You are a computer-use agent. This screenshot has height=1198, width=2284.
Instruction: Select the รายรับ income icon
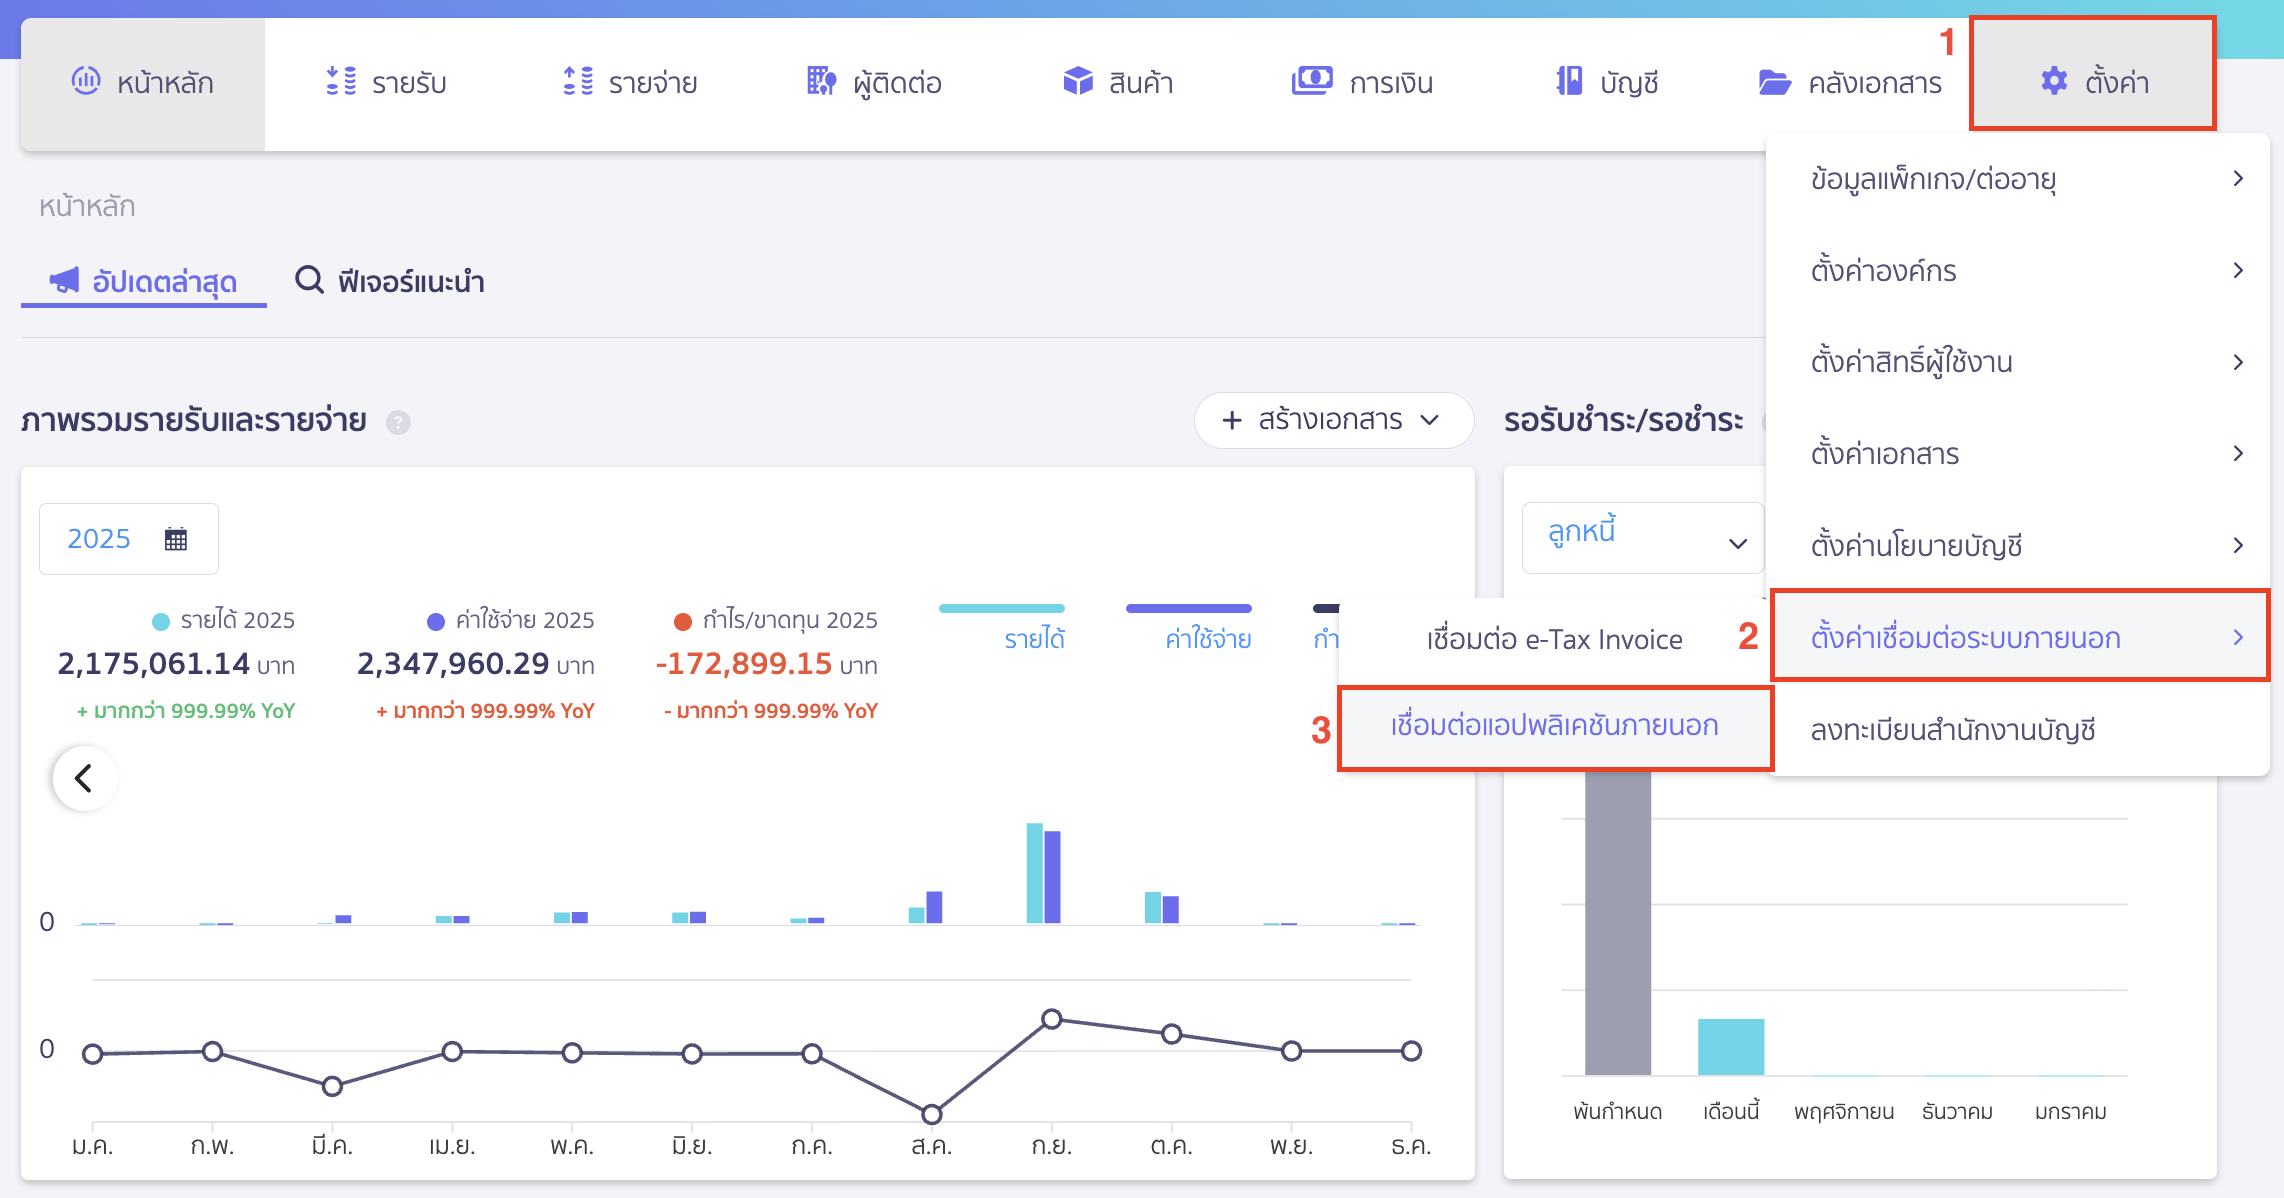(342, 80)
